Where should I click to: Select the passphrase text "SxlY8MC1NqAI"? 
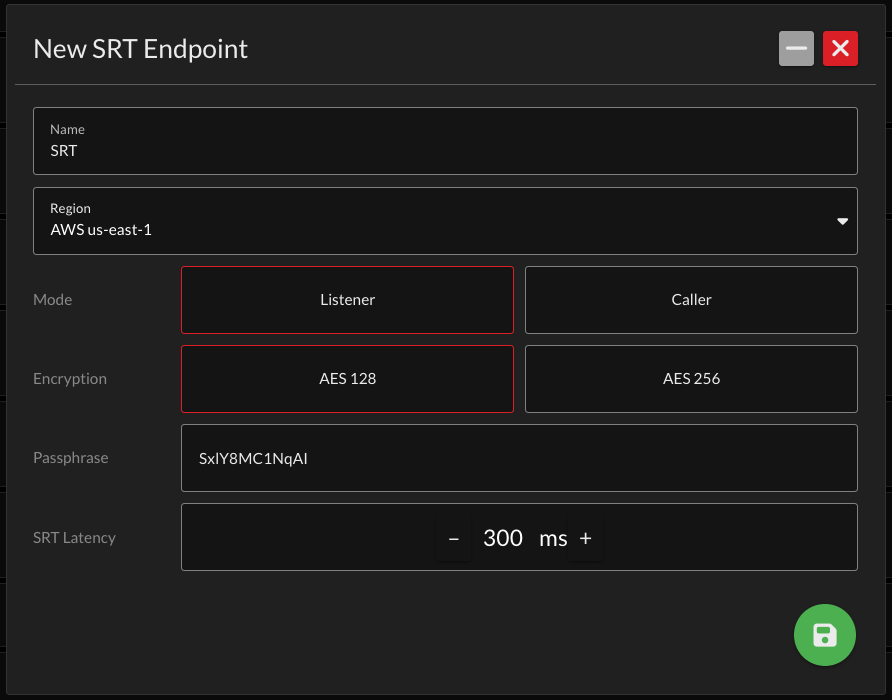tap(251, 458)
